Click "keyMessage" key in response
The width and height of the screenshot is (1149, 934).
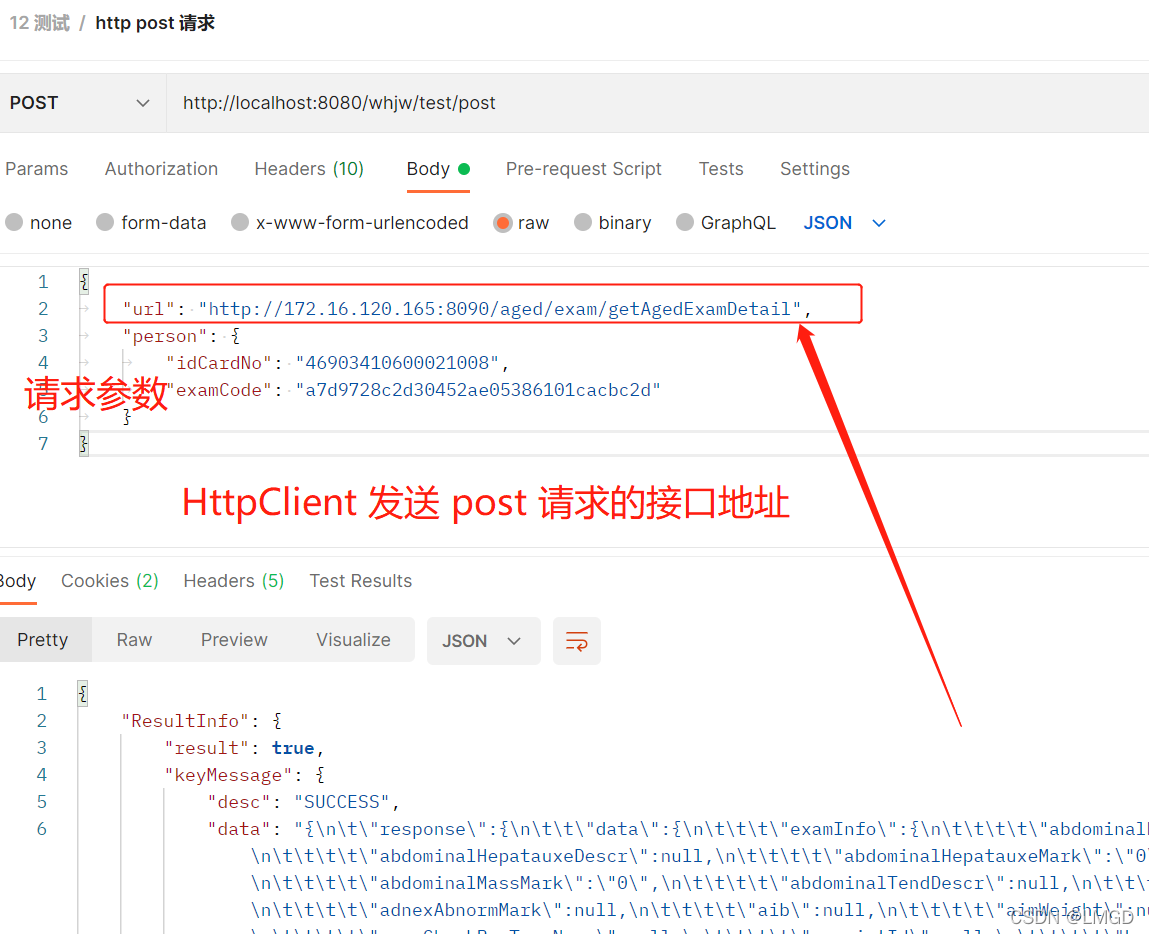point(229,775)
